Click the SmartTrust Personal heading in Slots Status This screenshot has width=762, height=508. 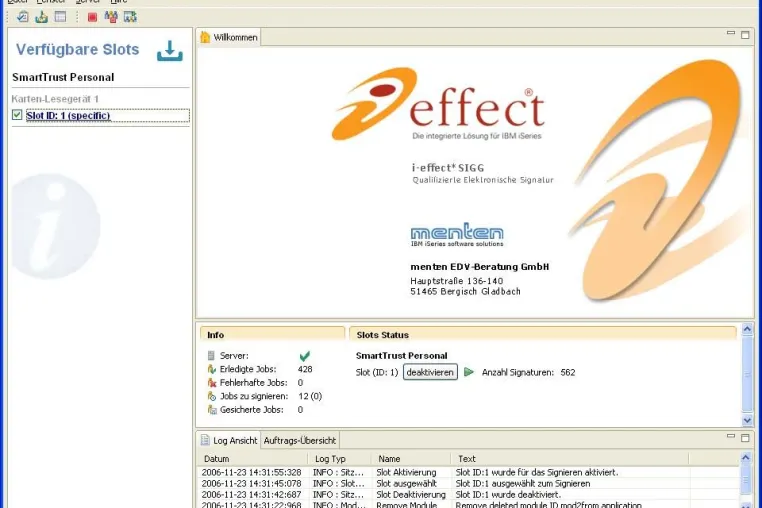pos(401,355)
